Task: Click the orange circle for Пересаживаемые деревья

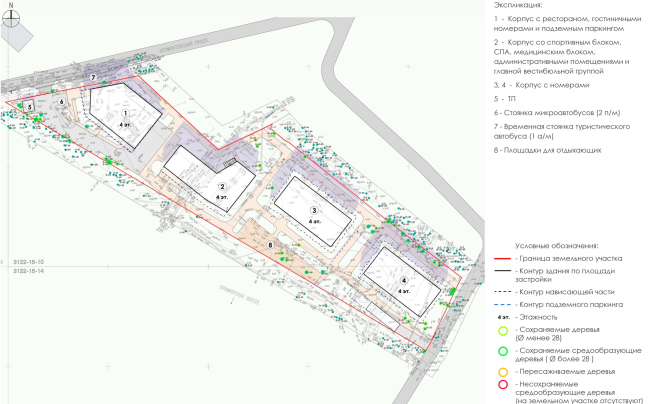Action: coord(504,367)
